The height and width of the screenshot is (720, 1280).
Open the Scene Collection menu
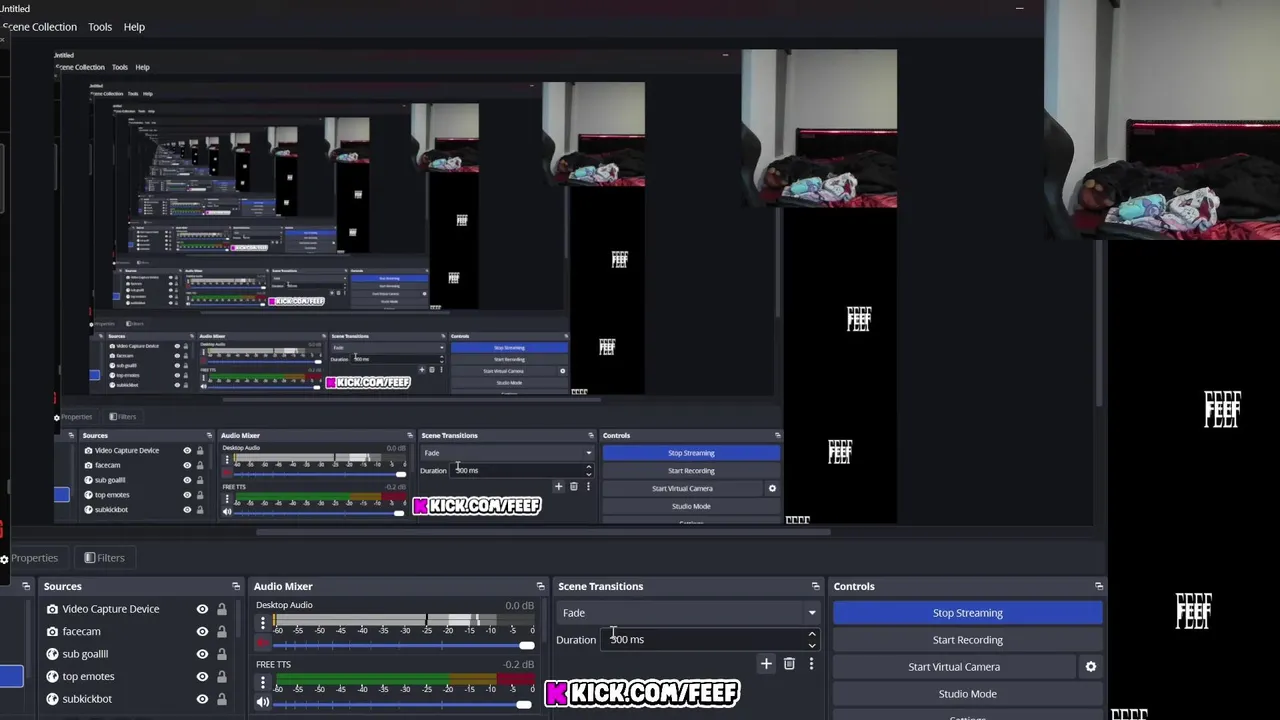(40, 27)
